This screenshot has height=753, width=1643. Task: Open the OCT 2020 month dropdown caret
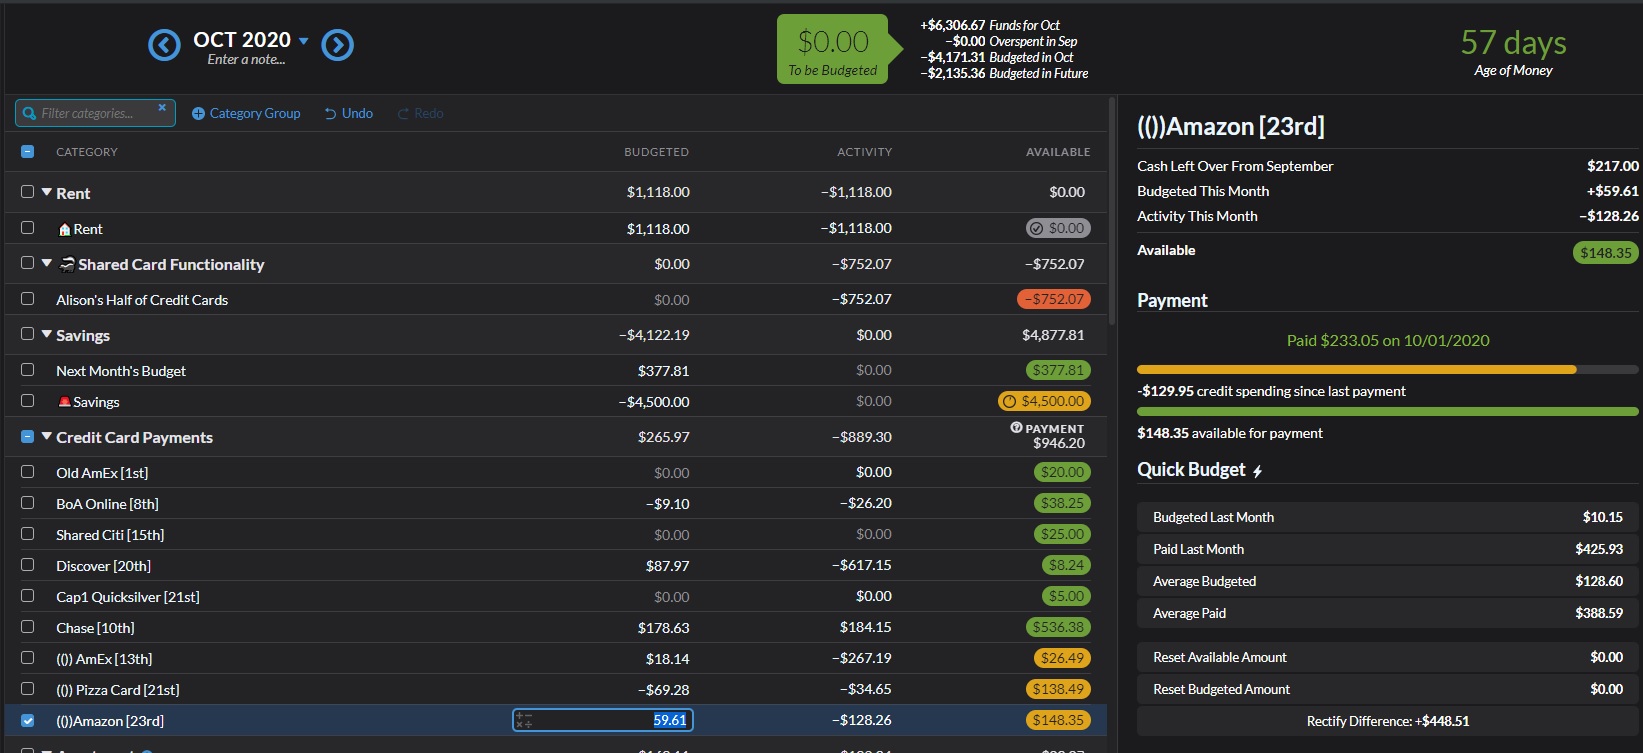click(x=304, y=41)
